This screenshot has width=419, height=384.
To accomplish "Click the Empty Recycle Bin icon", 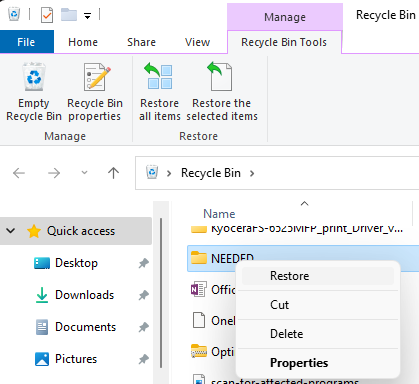I will [x=34, y=77].
